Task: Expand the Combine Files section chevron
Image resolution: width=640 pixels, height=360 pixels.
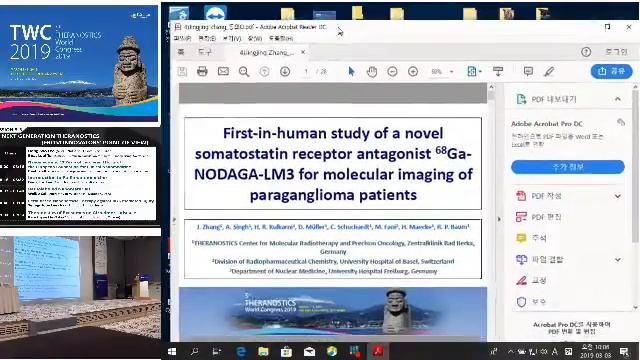Action: (618, 260)
